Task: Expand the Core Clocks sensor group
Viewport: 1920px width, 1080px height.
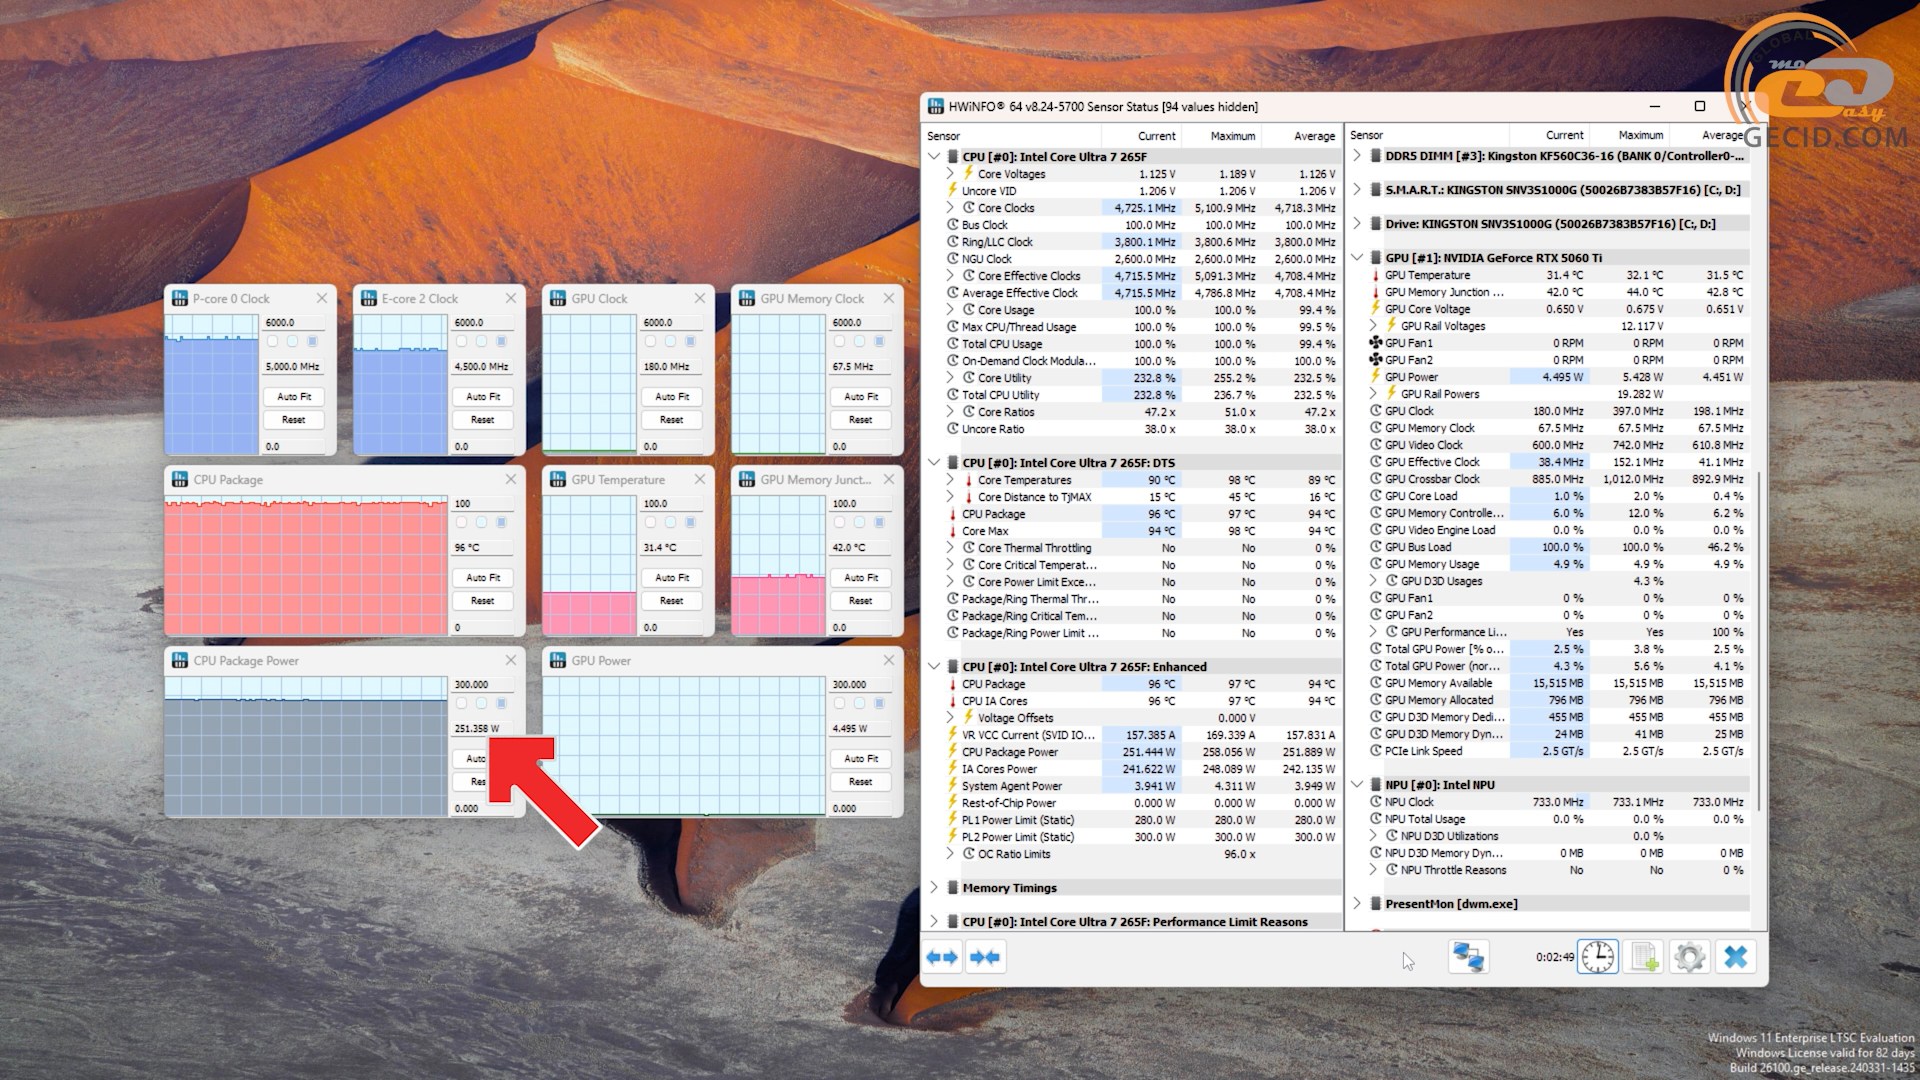Action: click(x=951, y=208)
